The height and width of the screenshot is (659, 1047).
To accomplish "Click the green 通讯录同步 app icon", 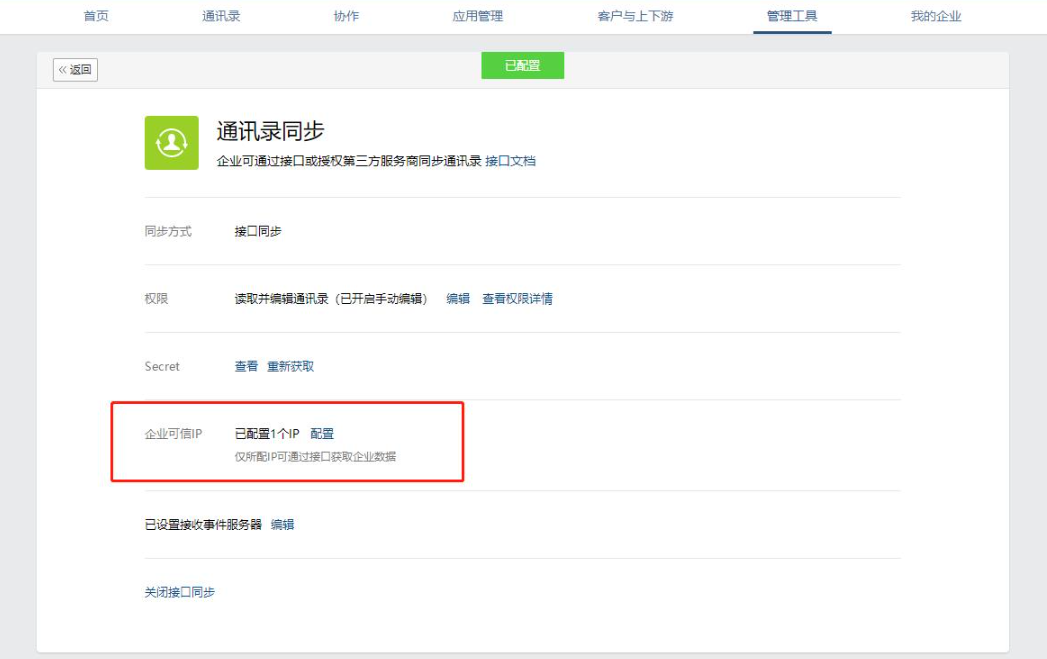I will (172, 143).
